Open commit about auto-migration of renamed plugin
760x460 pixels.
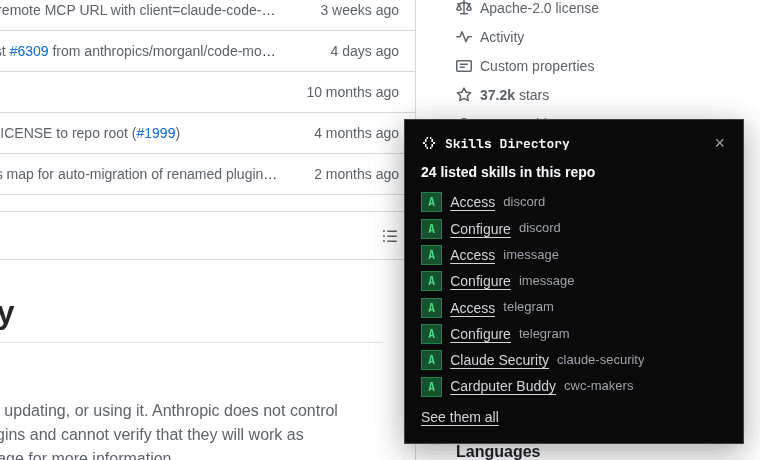click(138, 174)
